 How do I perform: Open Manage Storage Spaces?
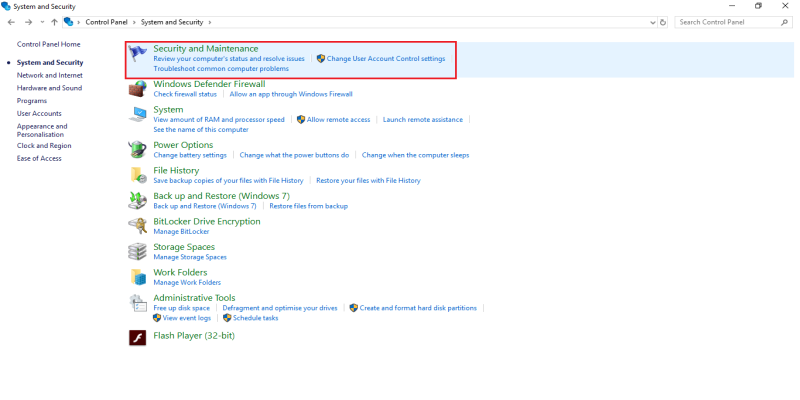coord(190,257)
